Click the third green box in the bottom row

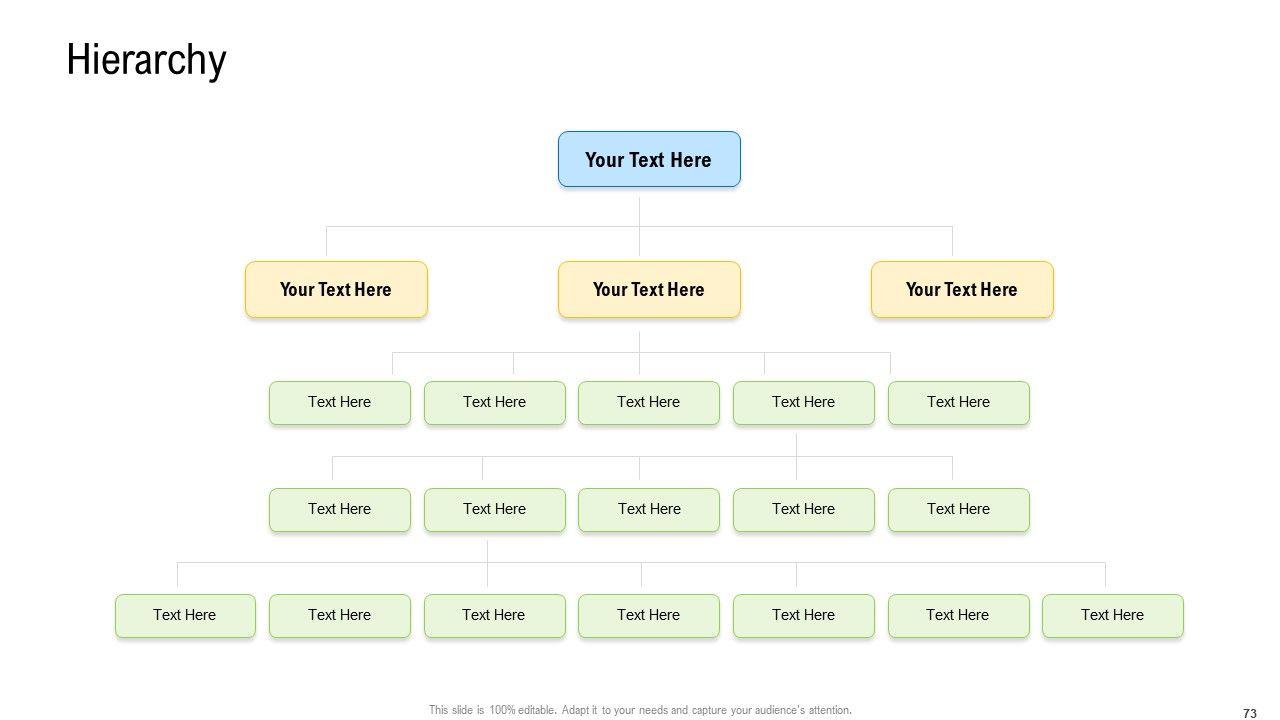tap(494, 616)
